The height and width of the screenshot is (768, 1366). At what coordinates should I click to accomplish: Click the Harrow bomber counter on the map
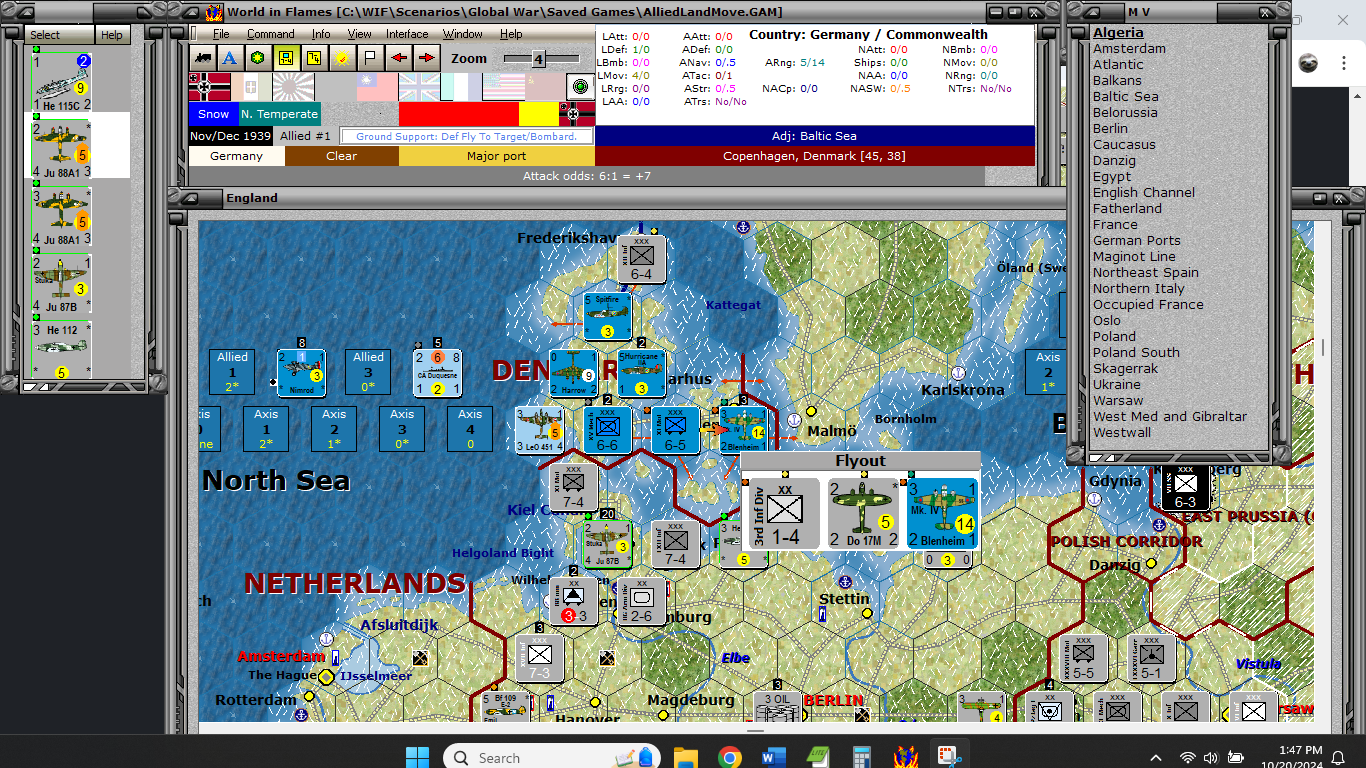click(x=573, y=373)
